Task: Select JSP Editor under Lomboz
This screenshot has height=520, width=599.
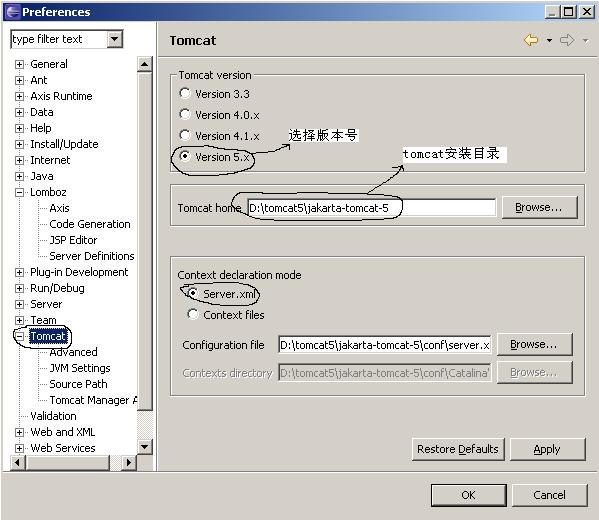Action: pos(73,240)
